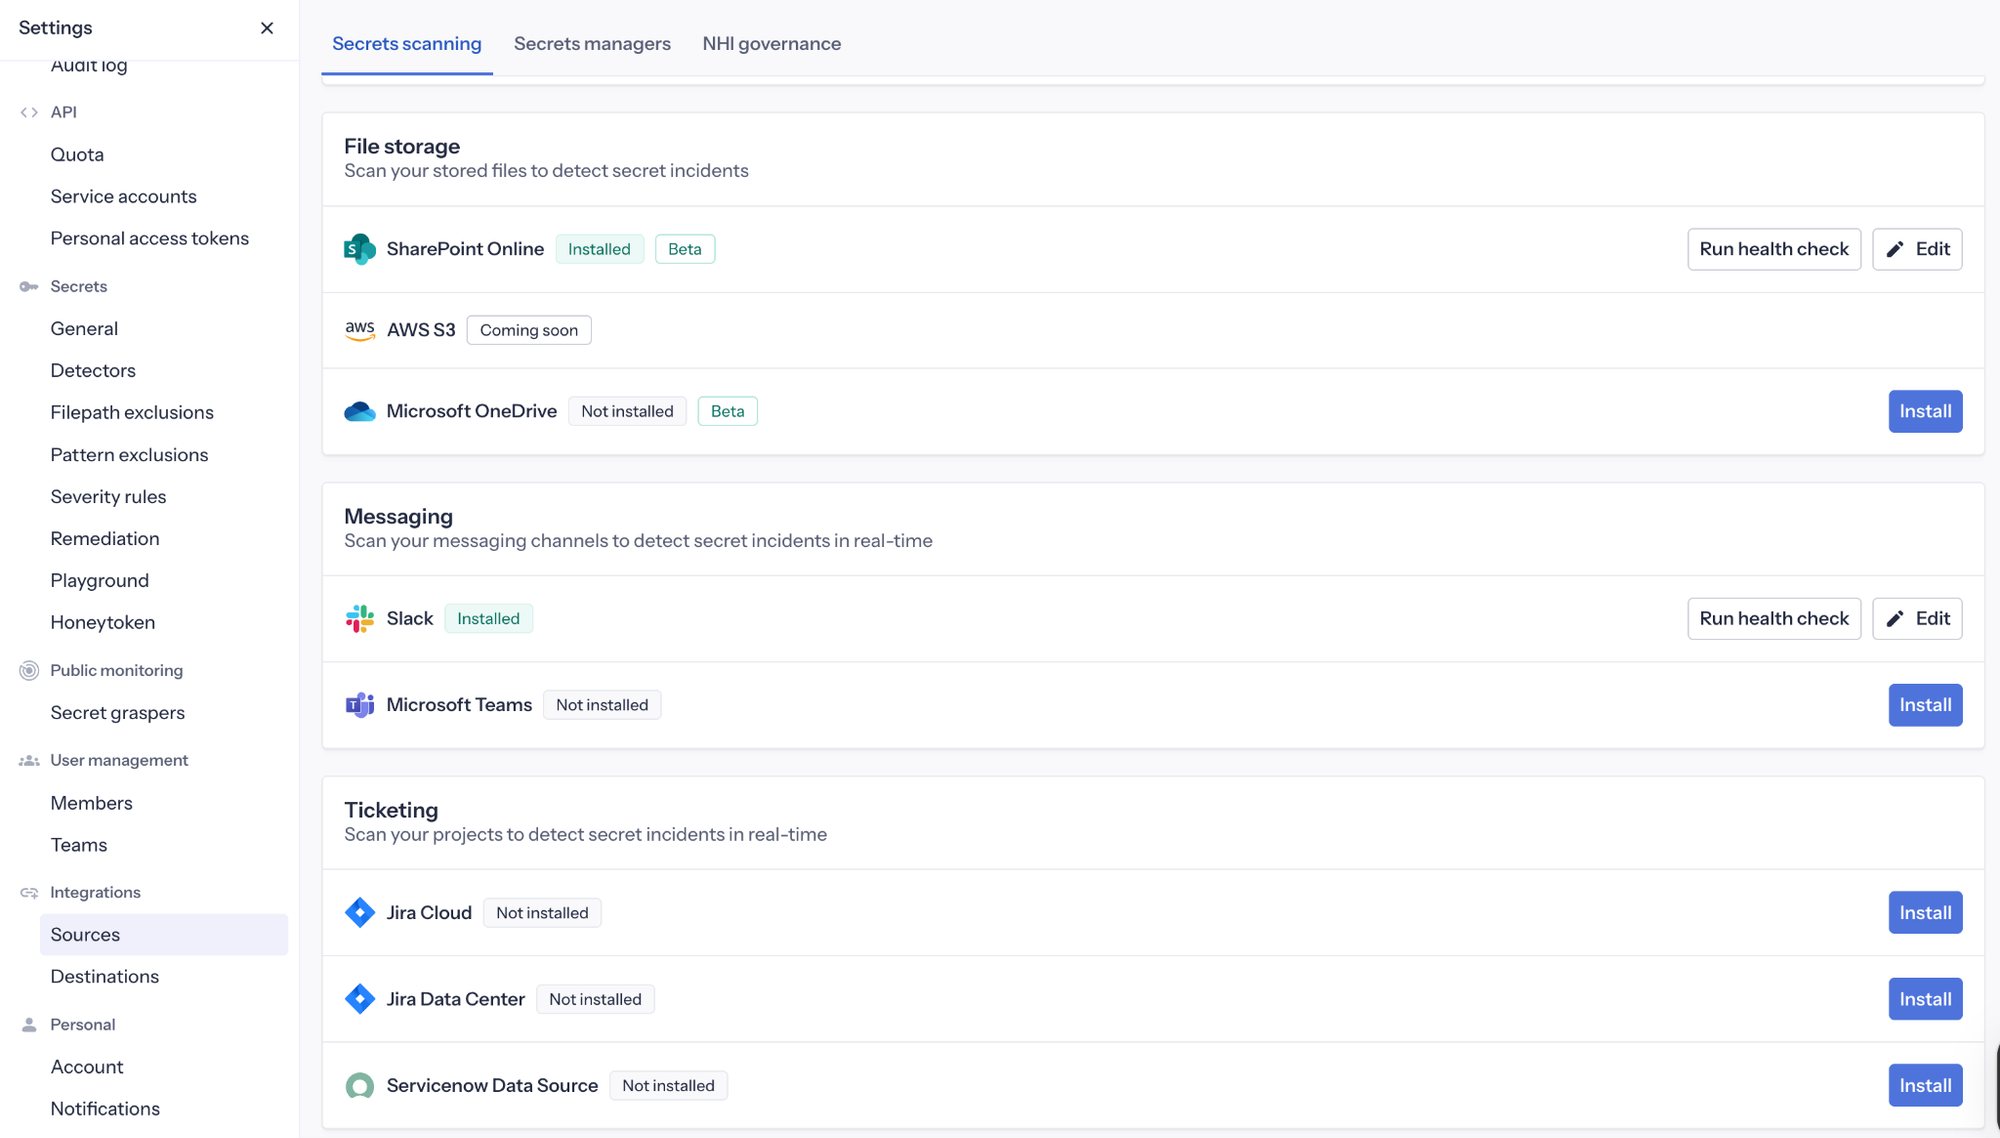Edit the Slack integration
Viewport: 2000px width, 1138px height.
1916,619
